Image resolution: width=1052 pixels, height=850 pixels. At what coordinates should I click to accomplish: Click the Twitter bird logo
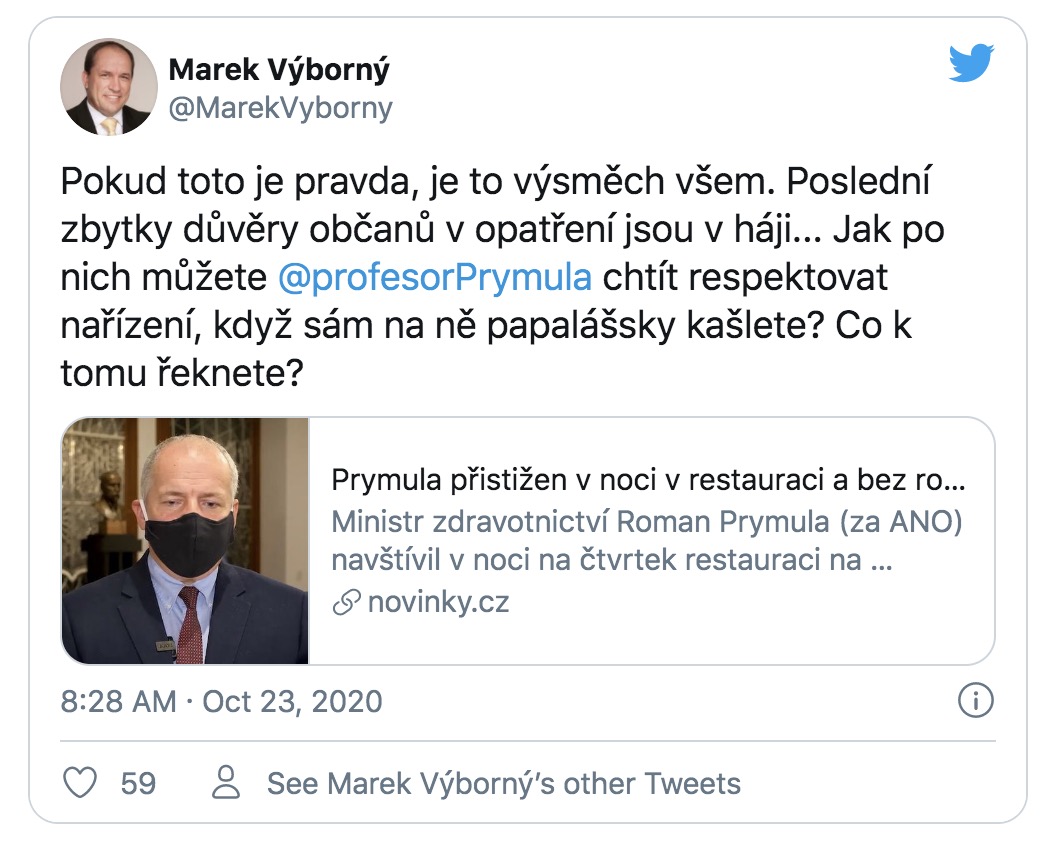(970, 64)
